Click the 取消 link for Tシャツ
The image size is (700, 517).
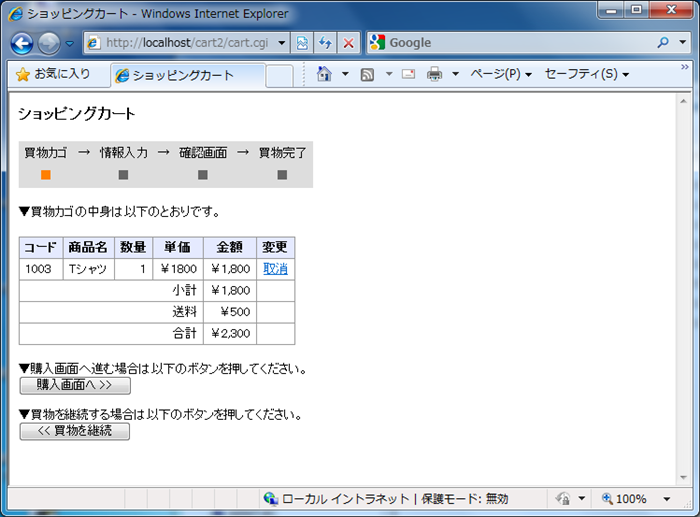275,269
